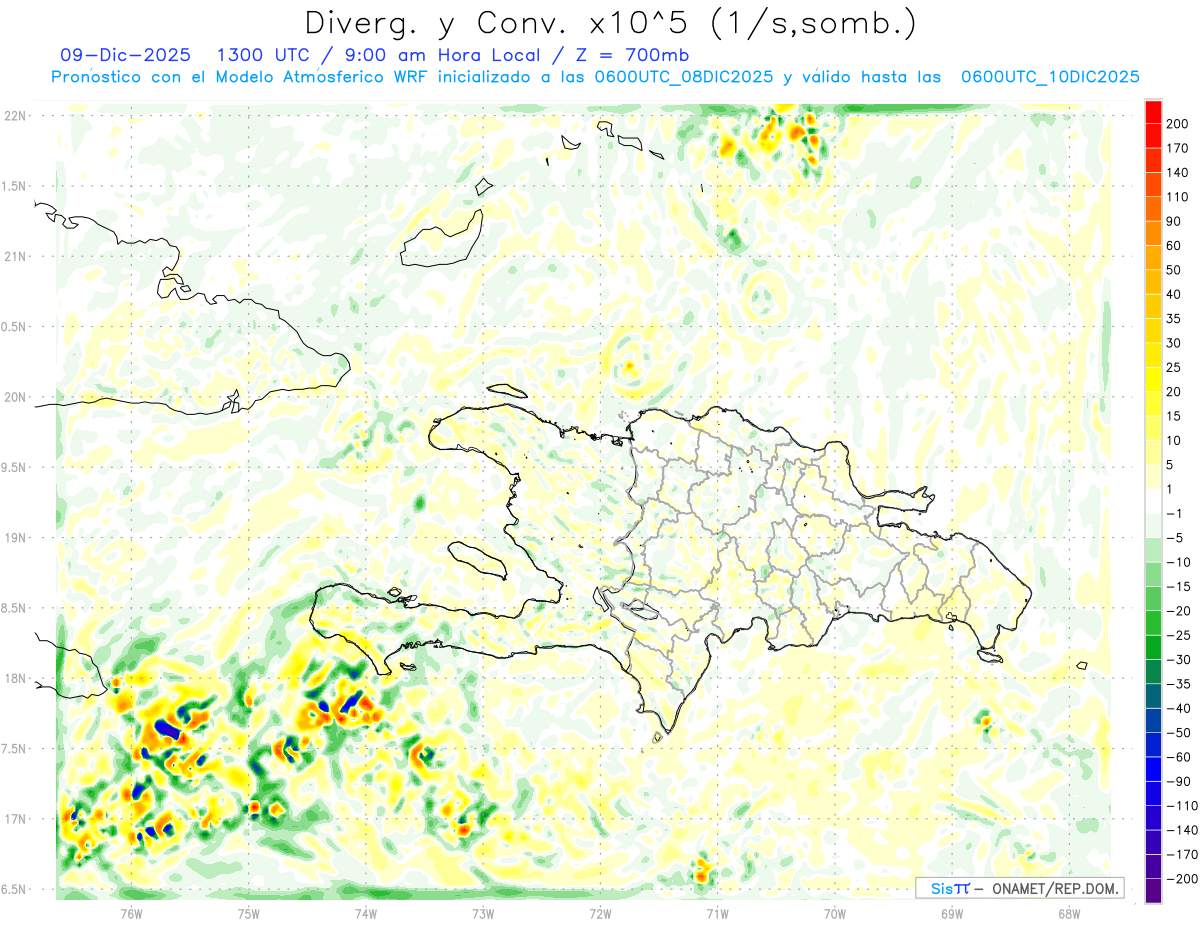Click the '9.5N' latitude label

[14, 467]
